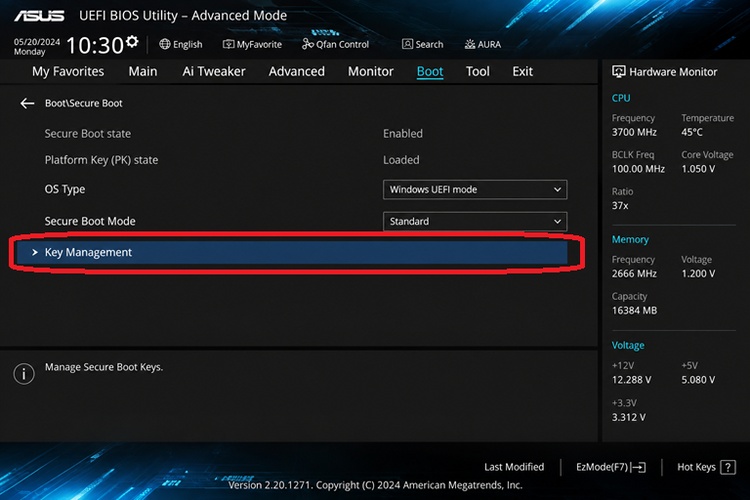
Task: Switch to the Main tab
Action: click(x=143, y=71)
